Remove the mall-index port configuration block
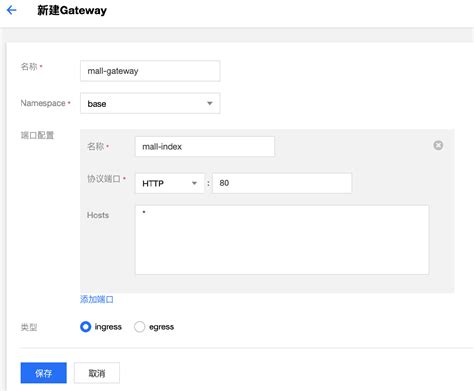This screenshot has height=391, width=474. [x=438, y=145]
